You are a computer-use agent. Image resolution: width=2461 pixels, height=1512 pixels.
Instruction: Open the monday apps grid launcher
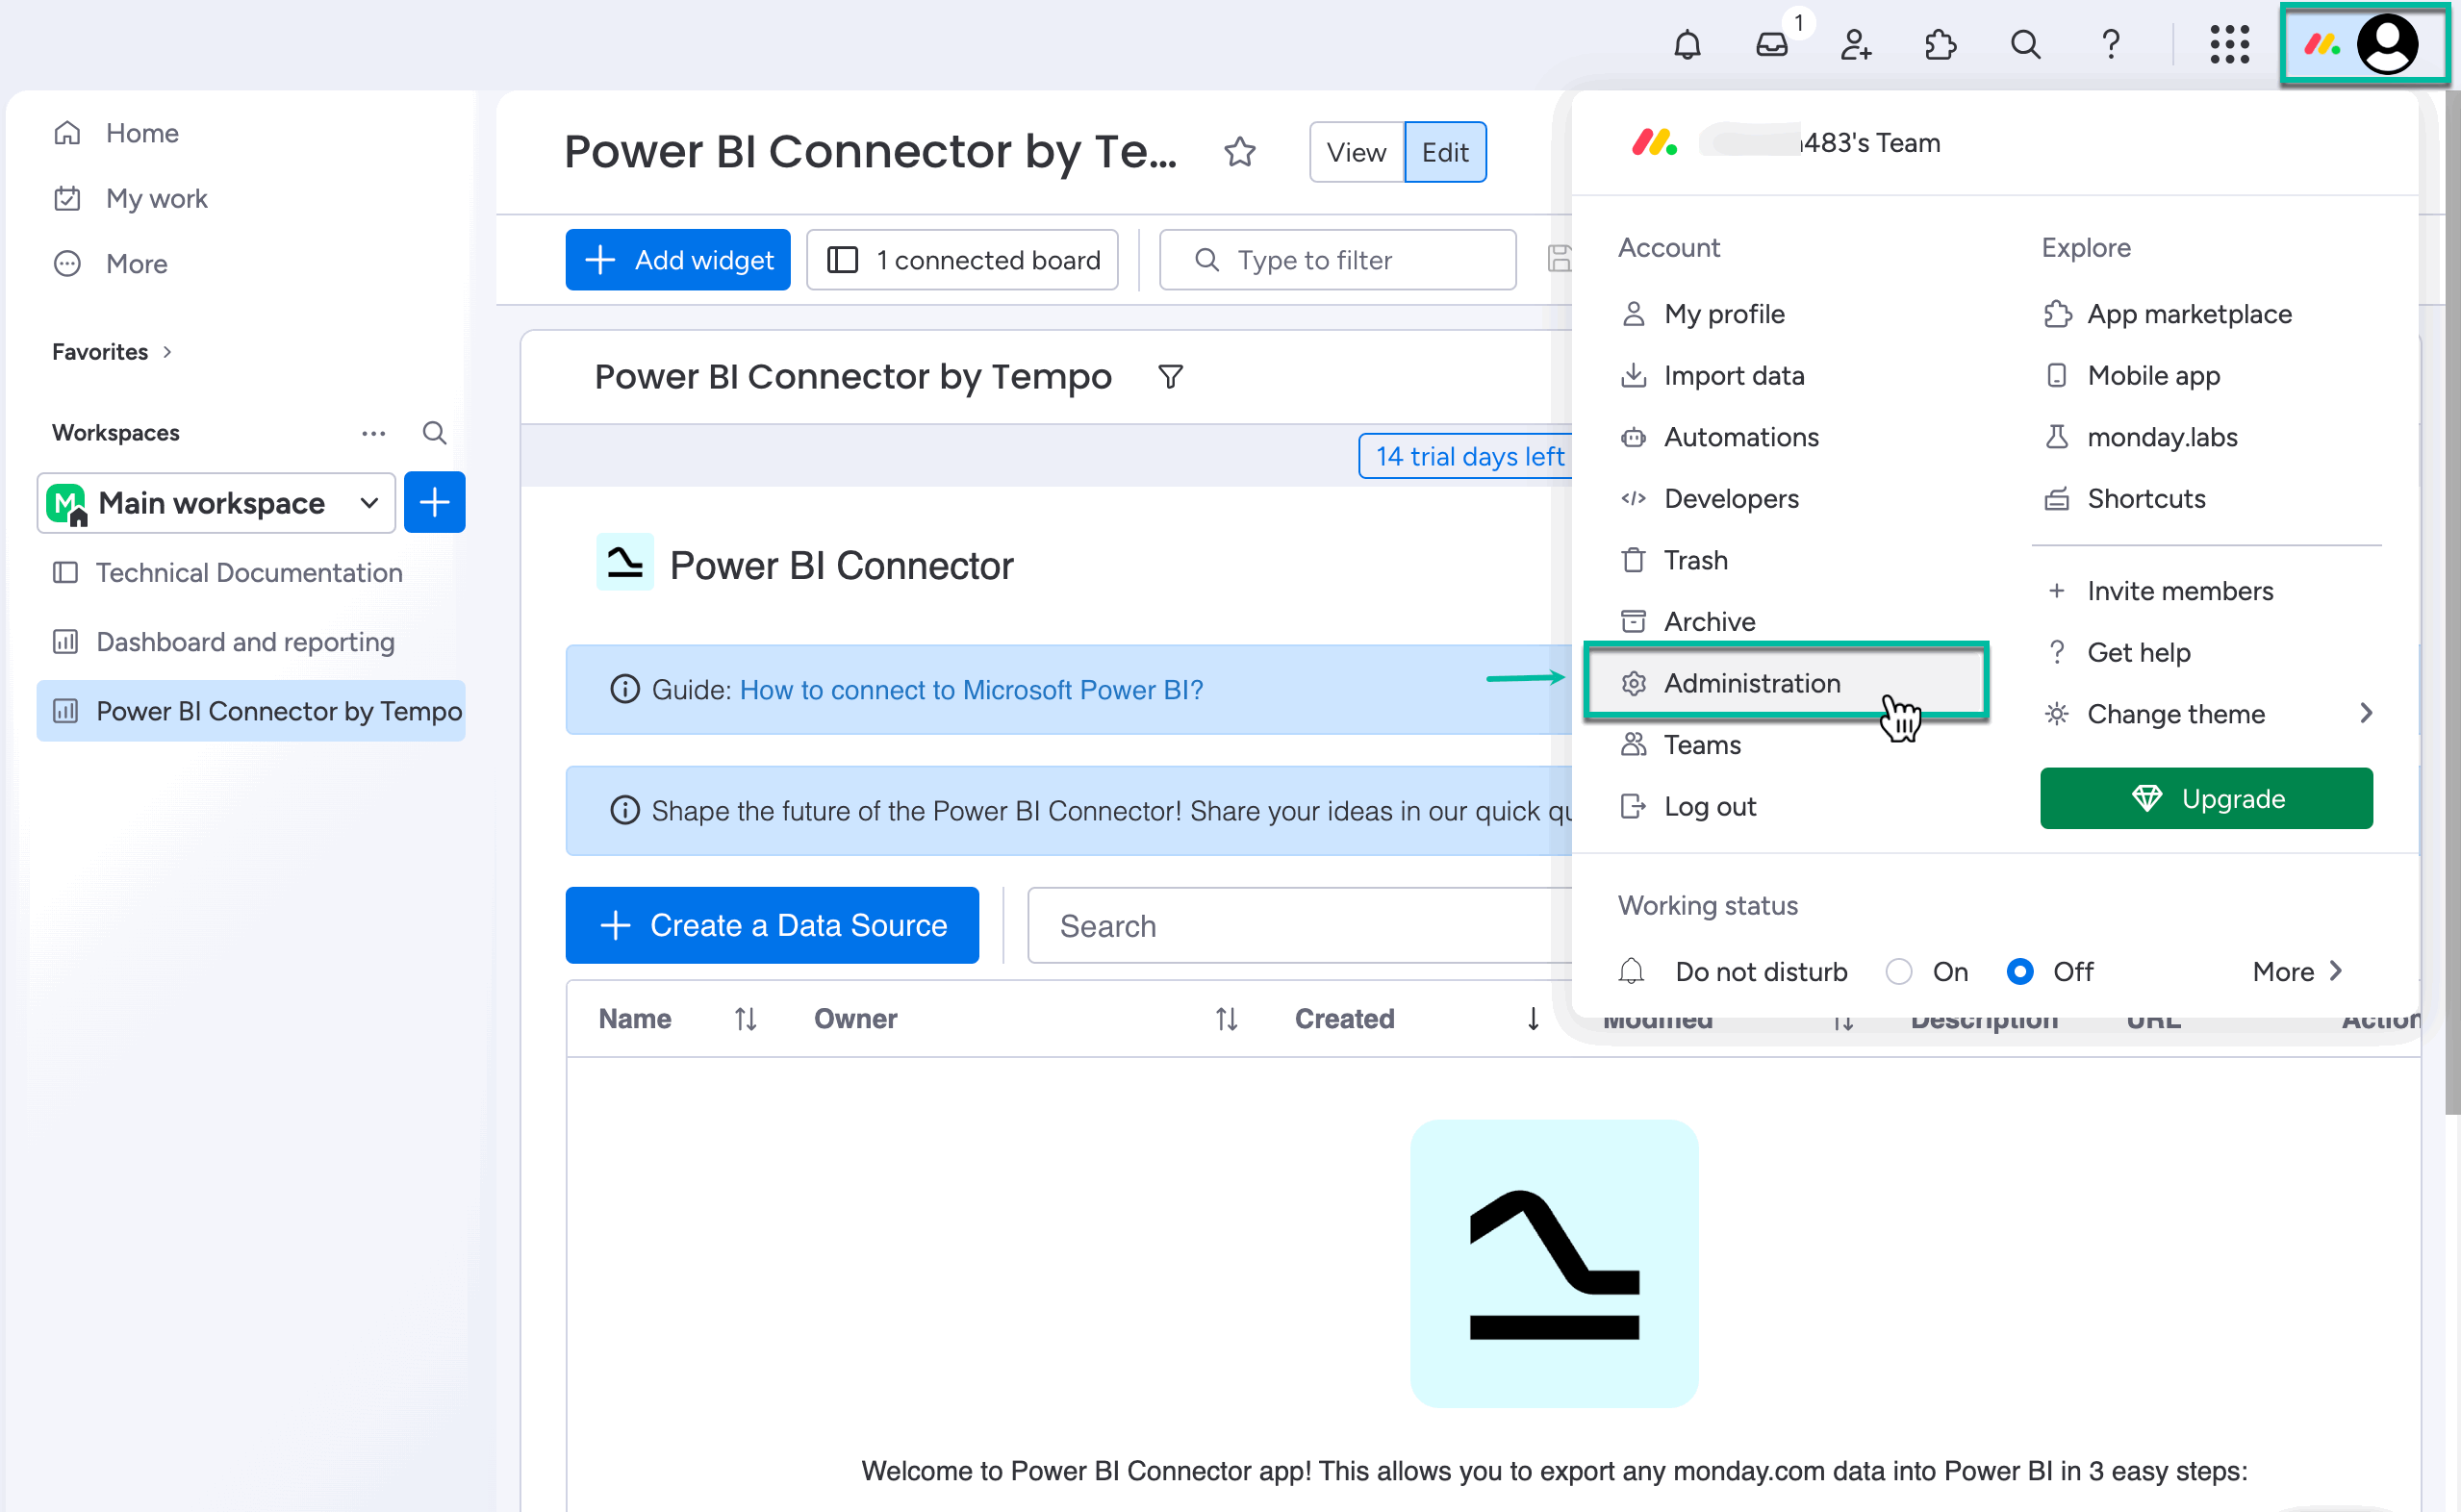[x=2229, y=44]
